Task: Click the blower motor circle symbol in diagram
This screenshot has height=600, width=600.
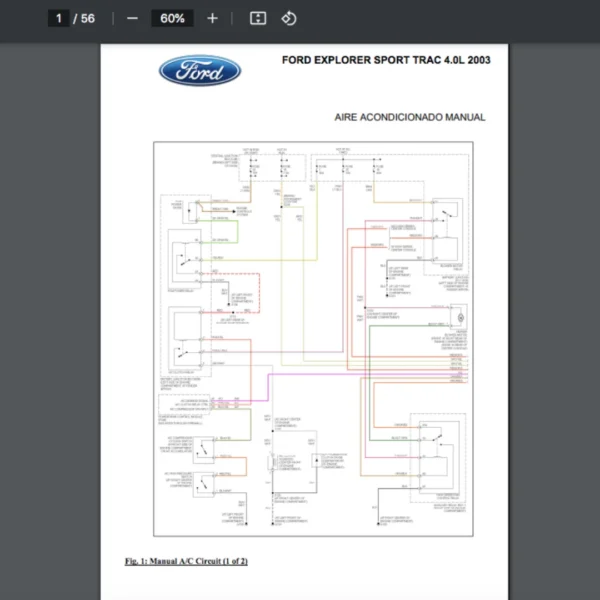Action: click(460, 316)
